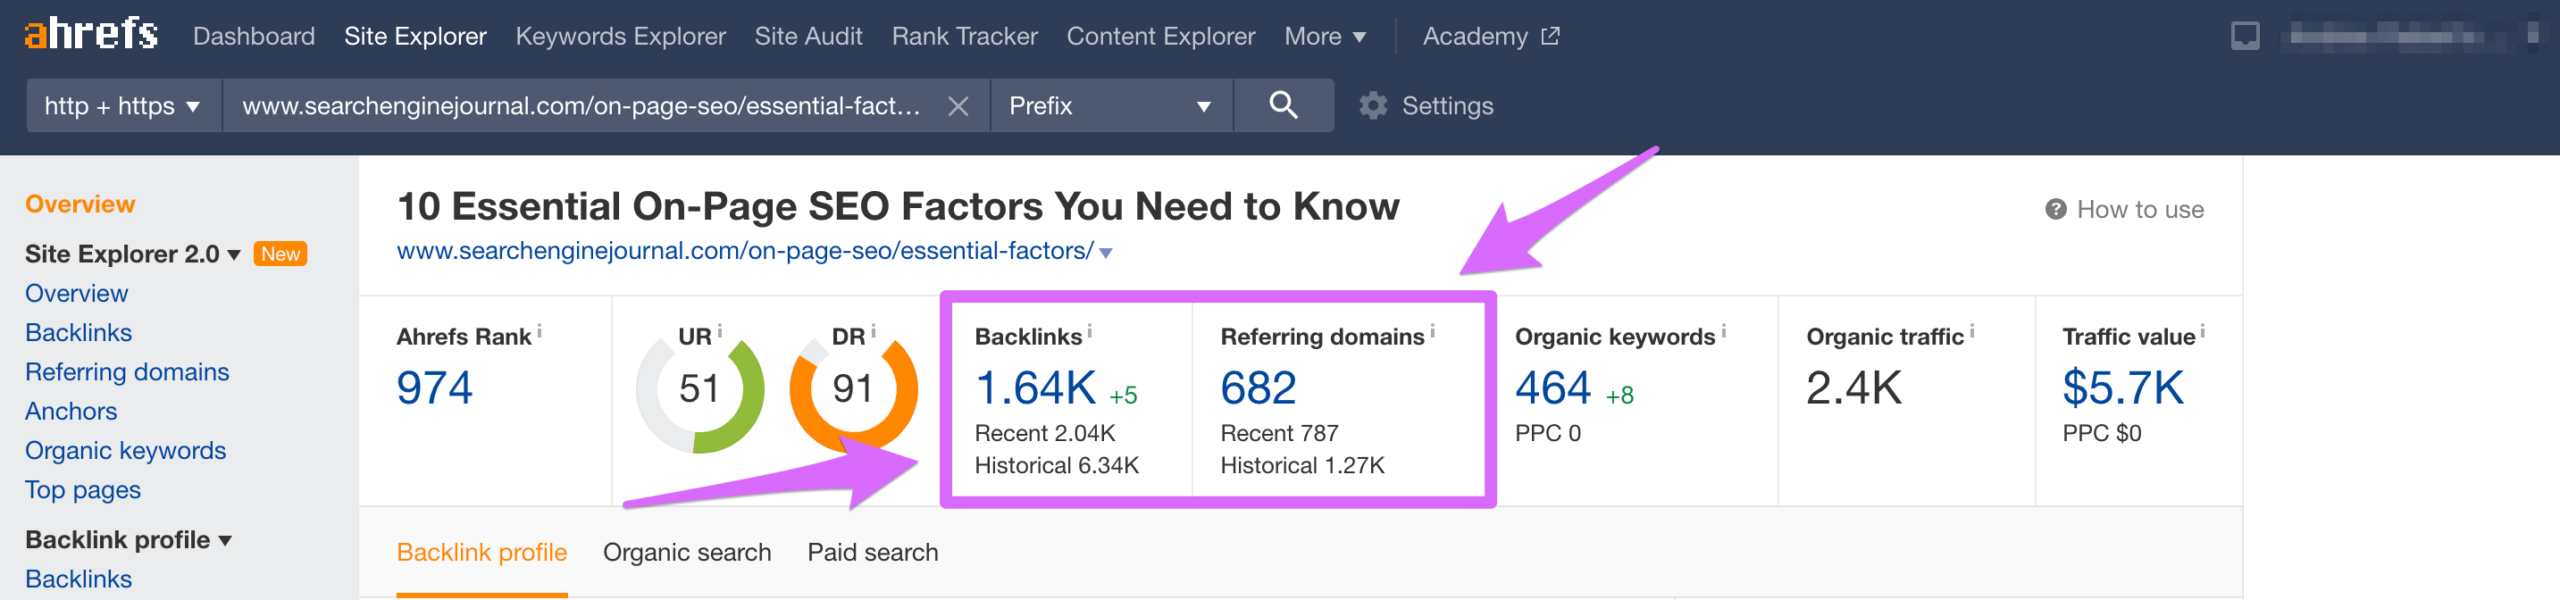Image resolution: width=2560 pixels, height=600 pixels.
Task: Clear the URL with the X icon
Action: [x=957, y=106]
